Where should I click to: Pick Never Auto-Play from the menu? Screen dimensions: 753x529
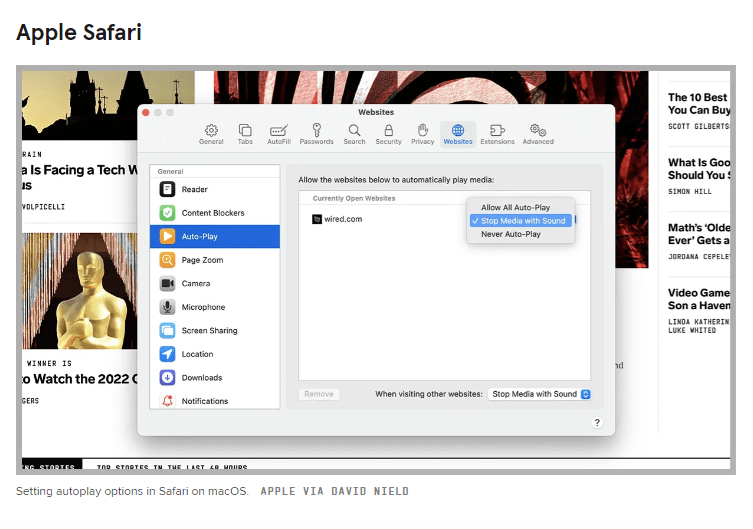(x=511, y=234)
